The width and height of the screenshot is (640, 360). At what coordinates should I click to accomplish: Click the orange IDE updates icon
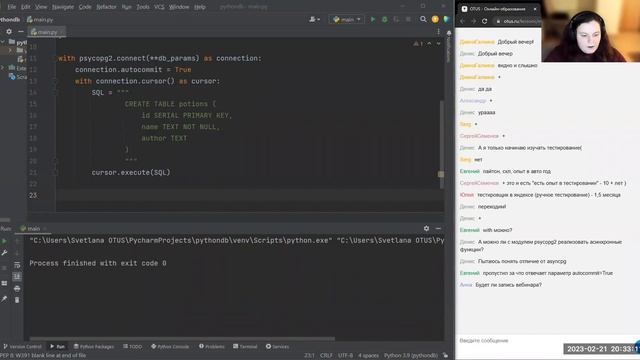click(x=435, y=19)
